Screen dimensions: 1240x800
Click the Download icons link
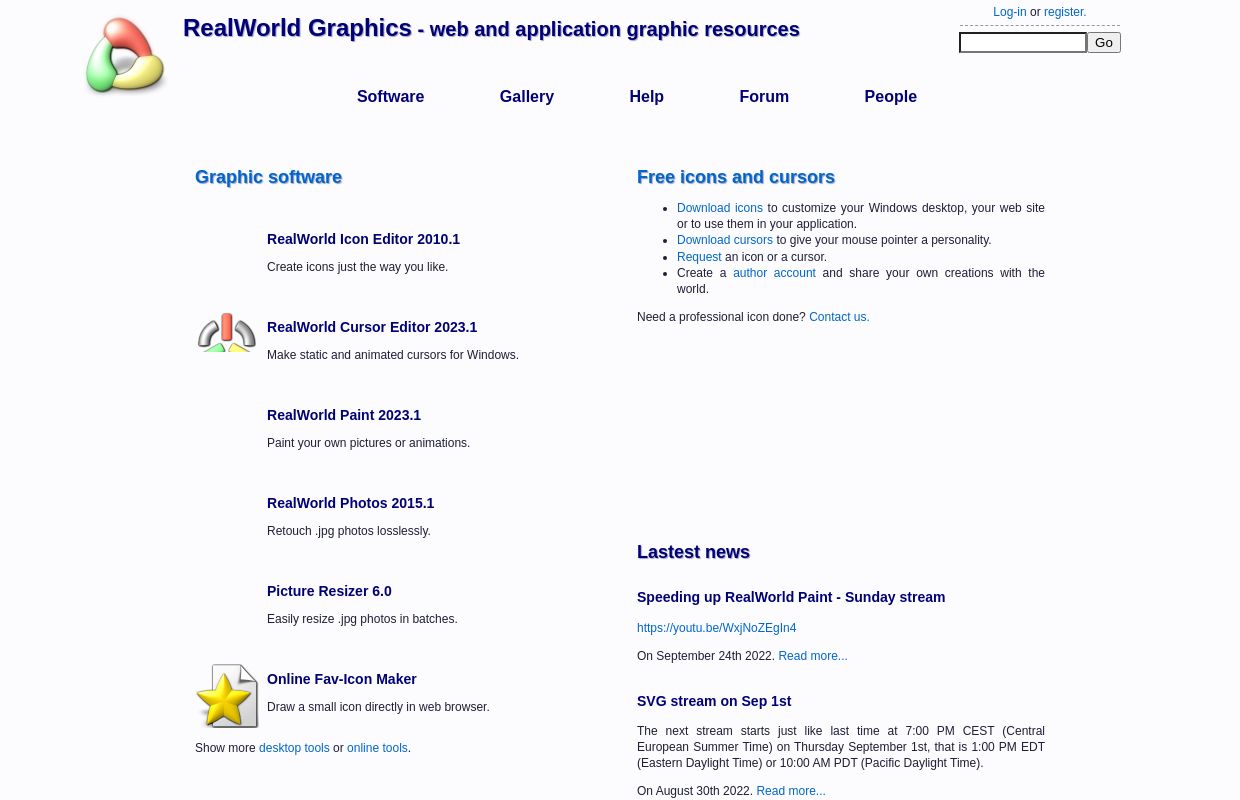pos(720,208)
